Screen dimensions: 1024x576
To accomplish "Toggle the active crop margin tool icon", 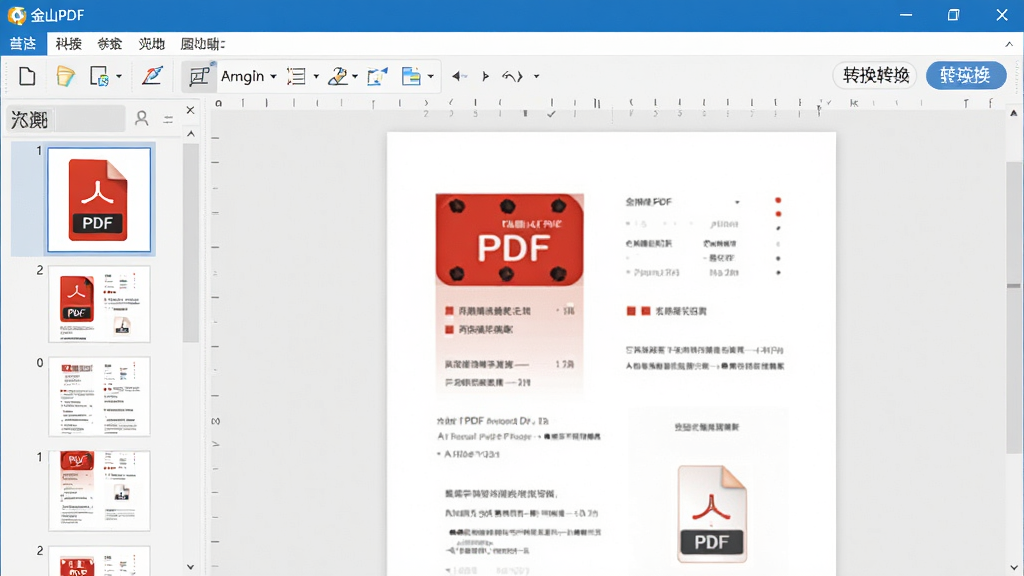I will tap(199, 76).
